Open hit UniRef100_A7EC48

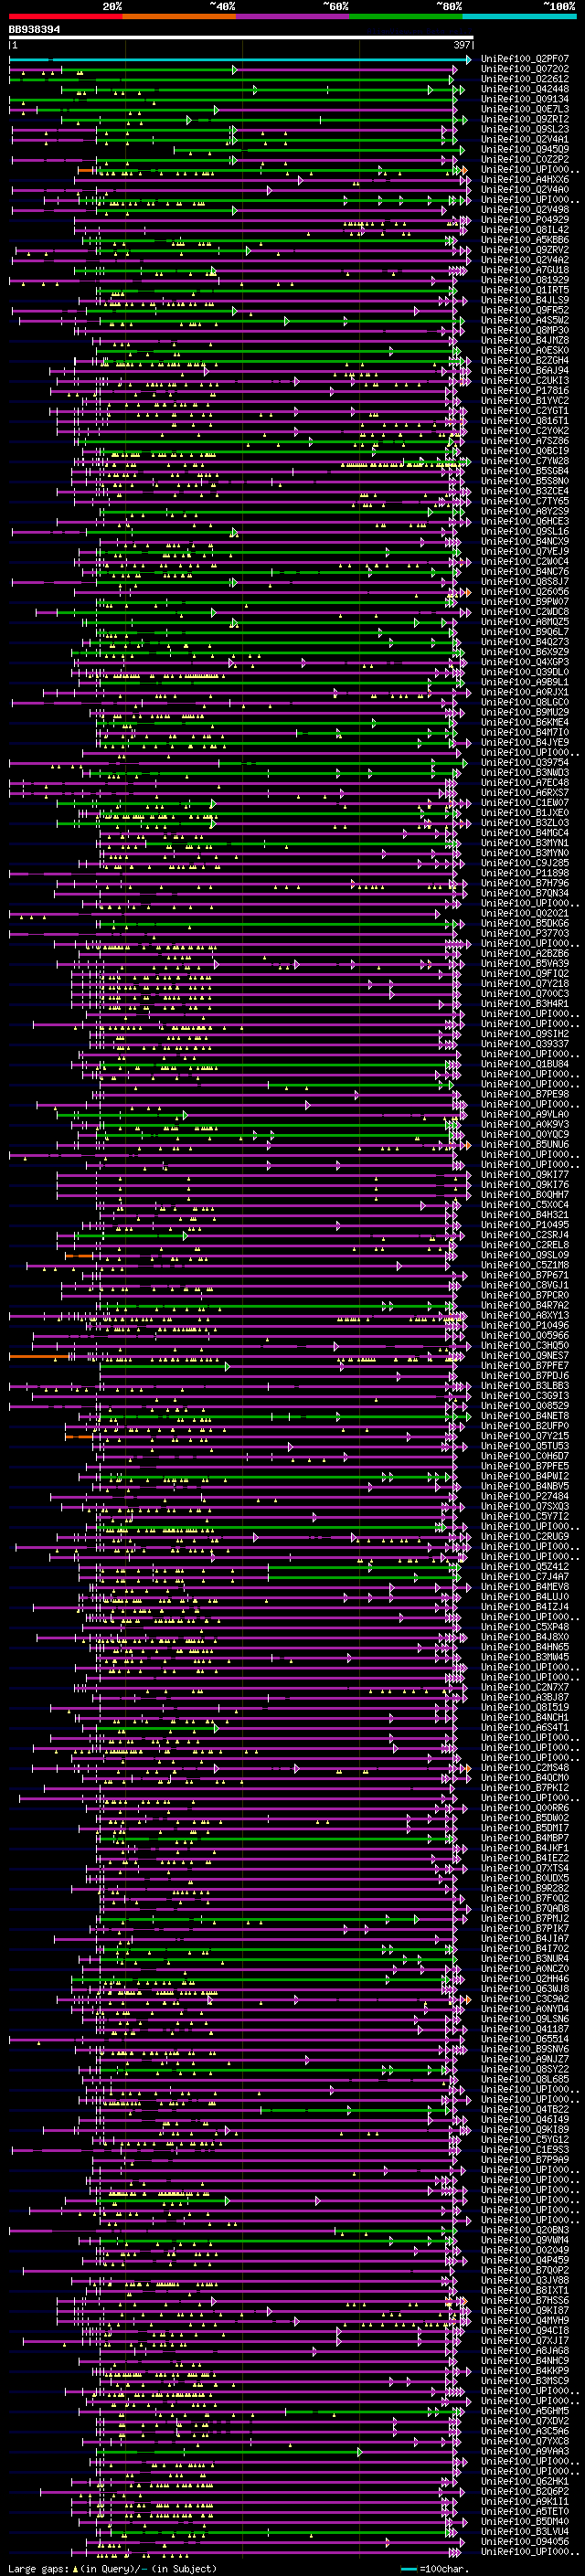(525, 783)
